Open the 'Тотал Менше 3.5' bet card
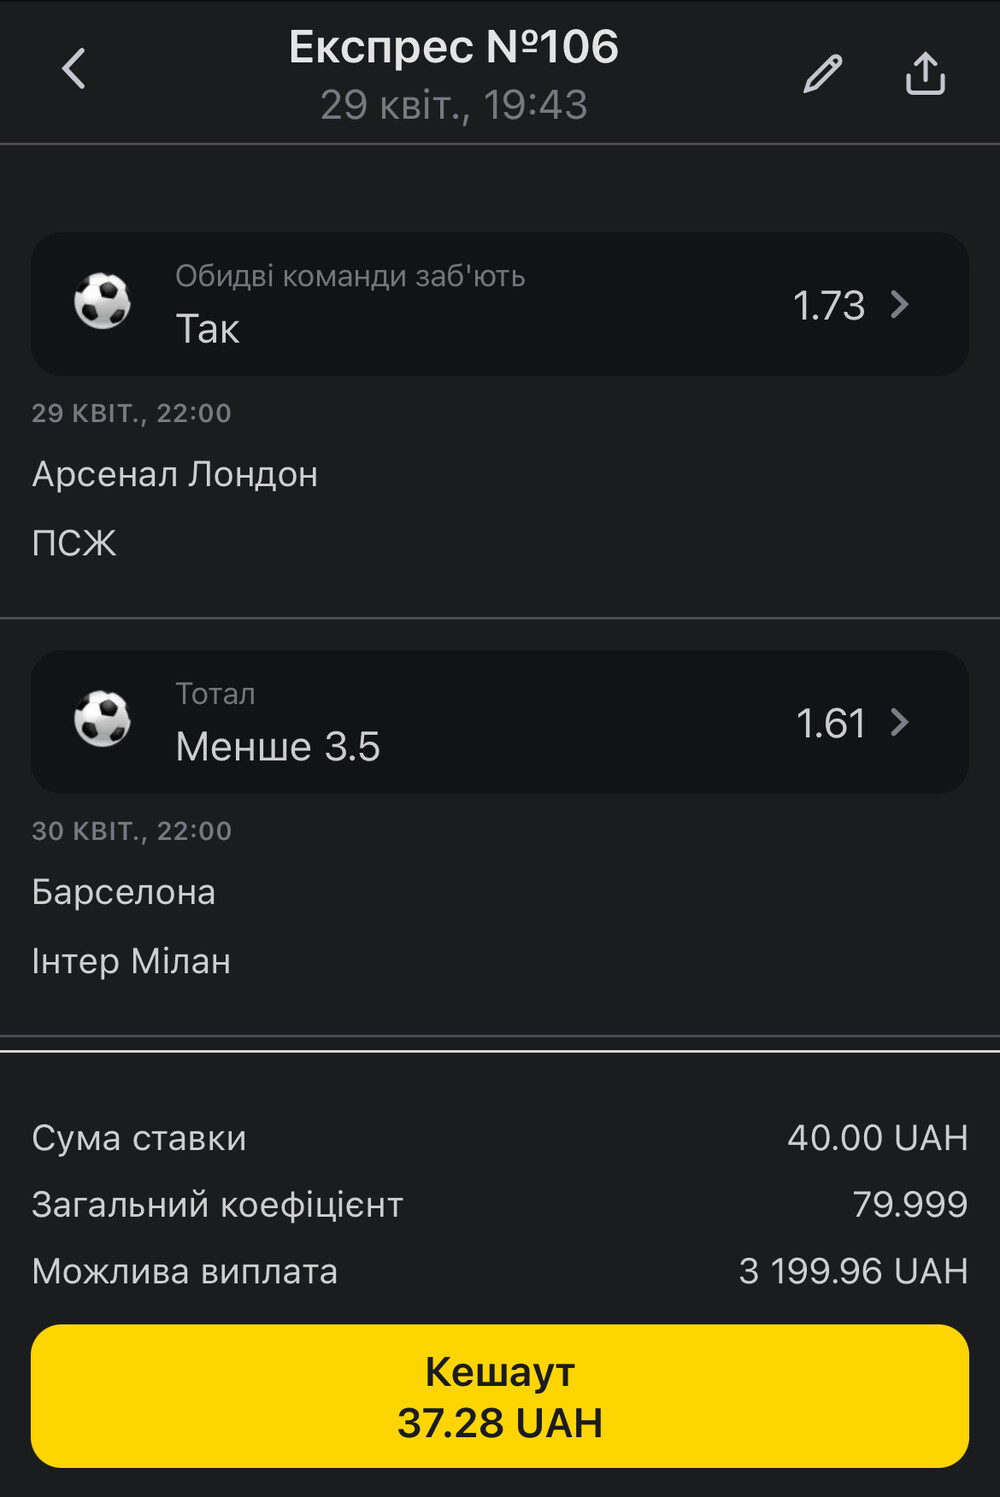 pyautogui.click(x=500, y=722)
